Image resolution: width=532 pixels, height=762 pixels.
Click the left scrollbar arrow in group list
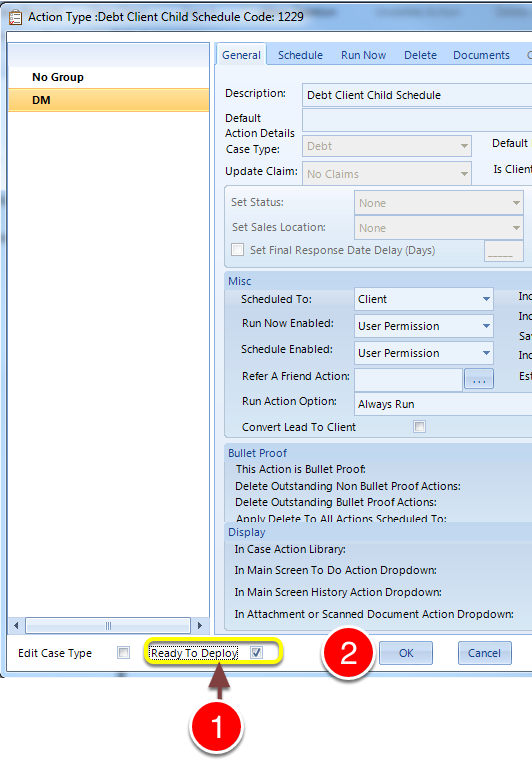pos(16,625)
